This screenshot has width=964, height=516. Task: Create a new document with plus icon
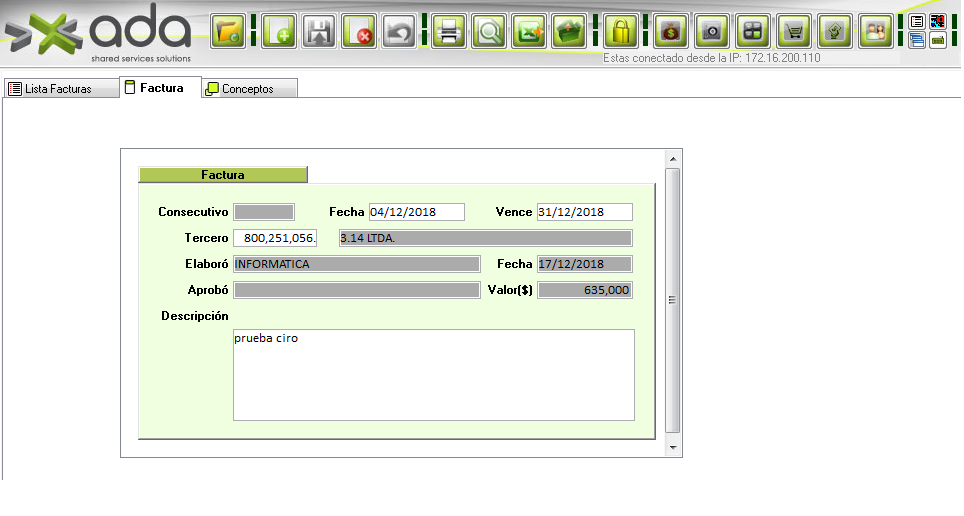[x=279, y=31]
